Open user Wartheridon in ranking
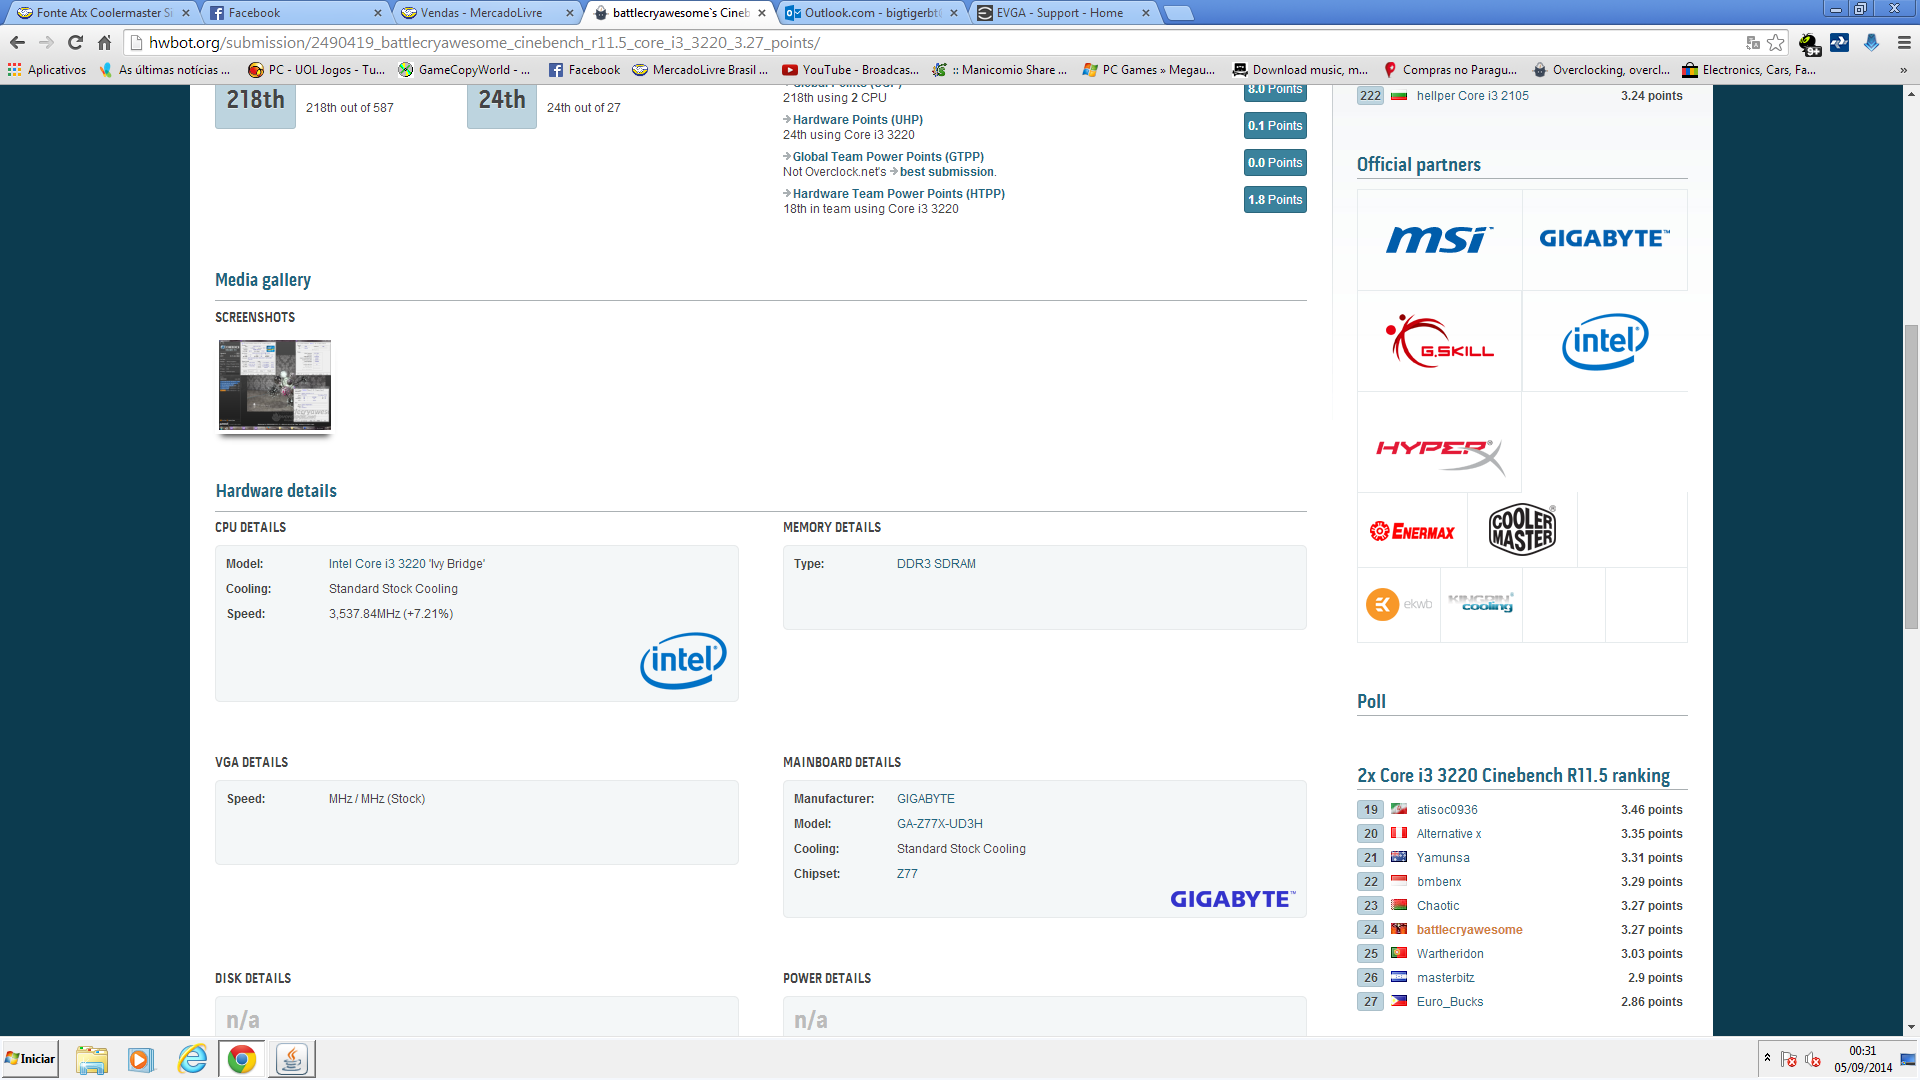The height and width of the screenshot is (1080, 1920). coord(1449,954)
